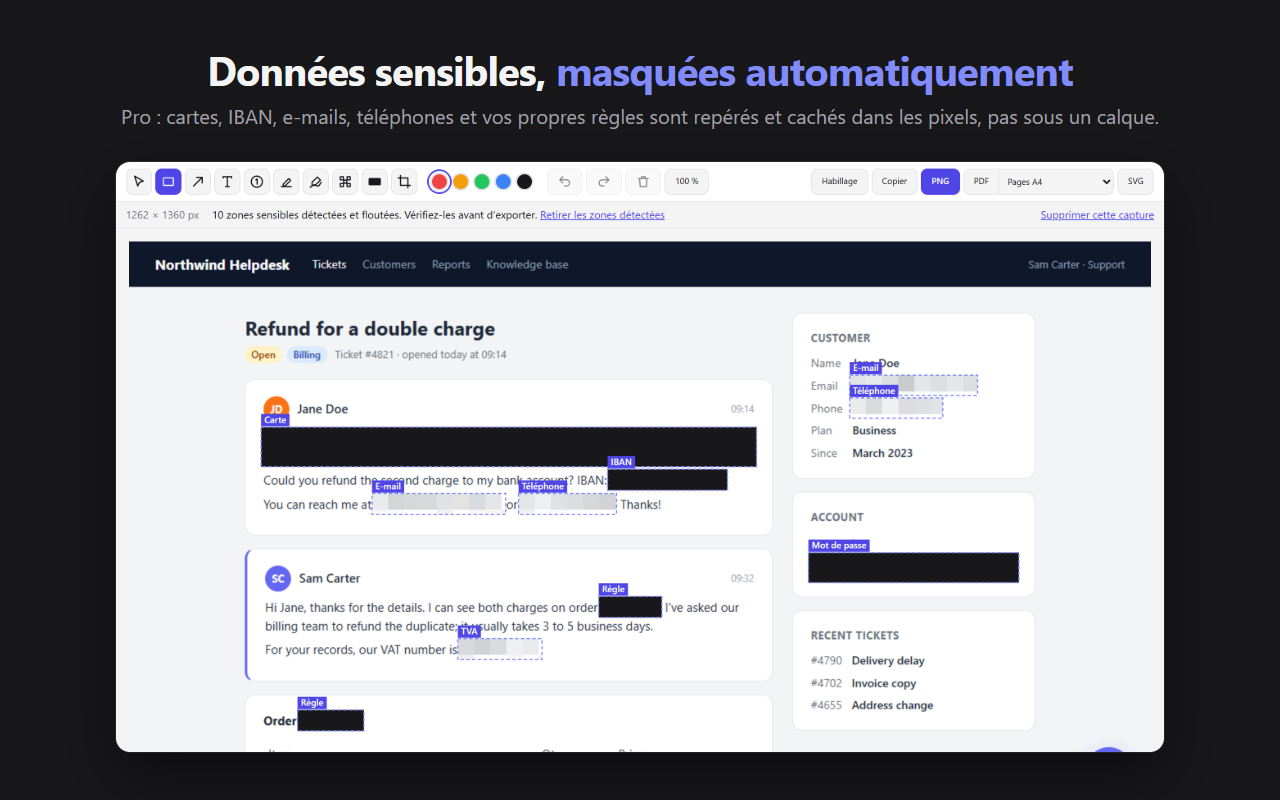1280x800 pixels.
Task: Select the Carte redaction box
Action: point(509,447)
